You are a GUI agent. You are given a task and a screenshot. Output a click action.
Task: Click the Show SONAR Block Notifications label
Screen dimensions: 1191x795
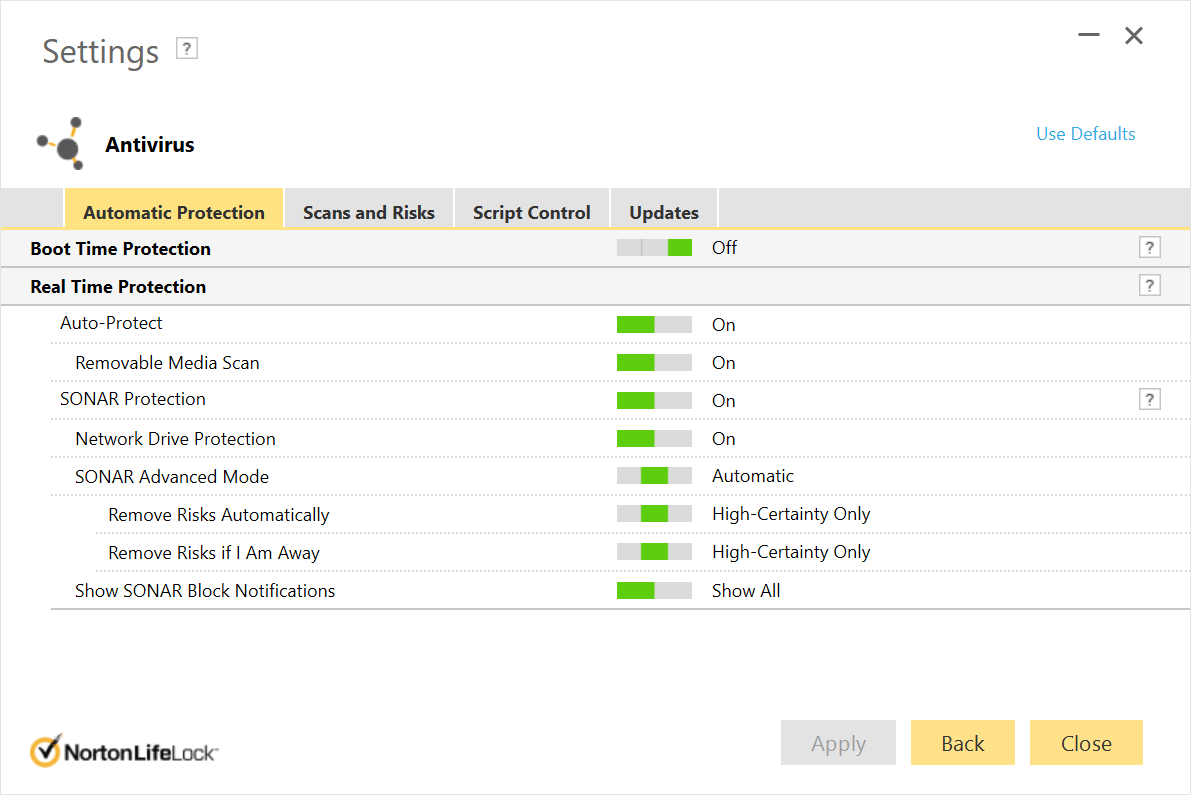205,590
